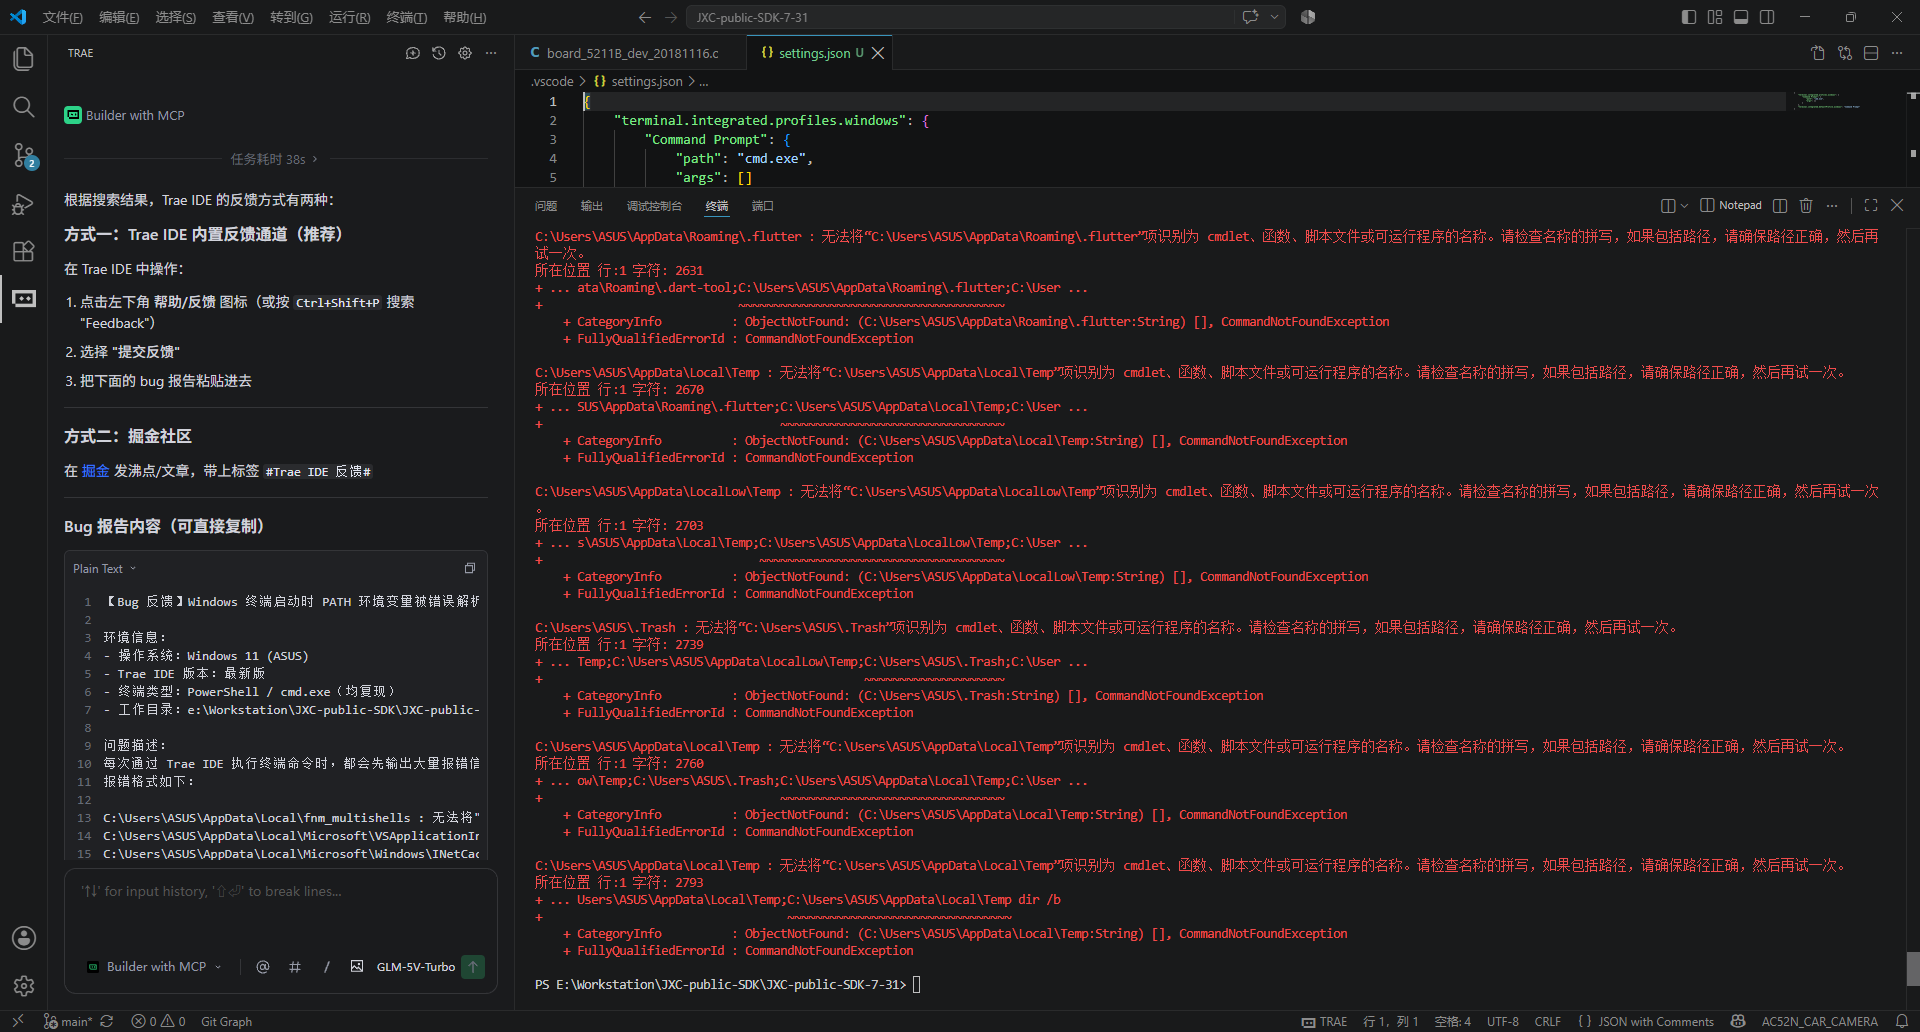Close the settings.json editor tab
The height and width of the screenshot is (1032, 1920).
tap(878, 53)
